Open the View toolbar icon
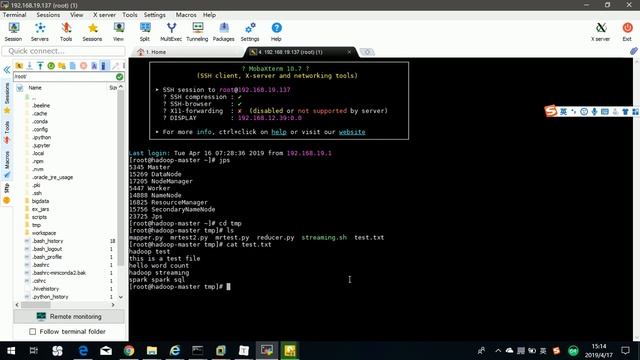This screenshot has height=360, width=640. tap(118, 32)
